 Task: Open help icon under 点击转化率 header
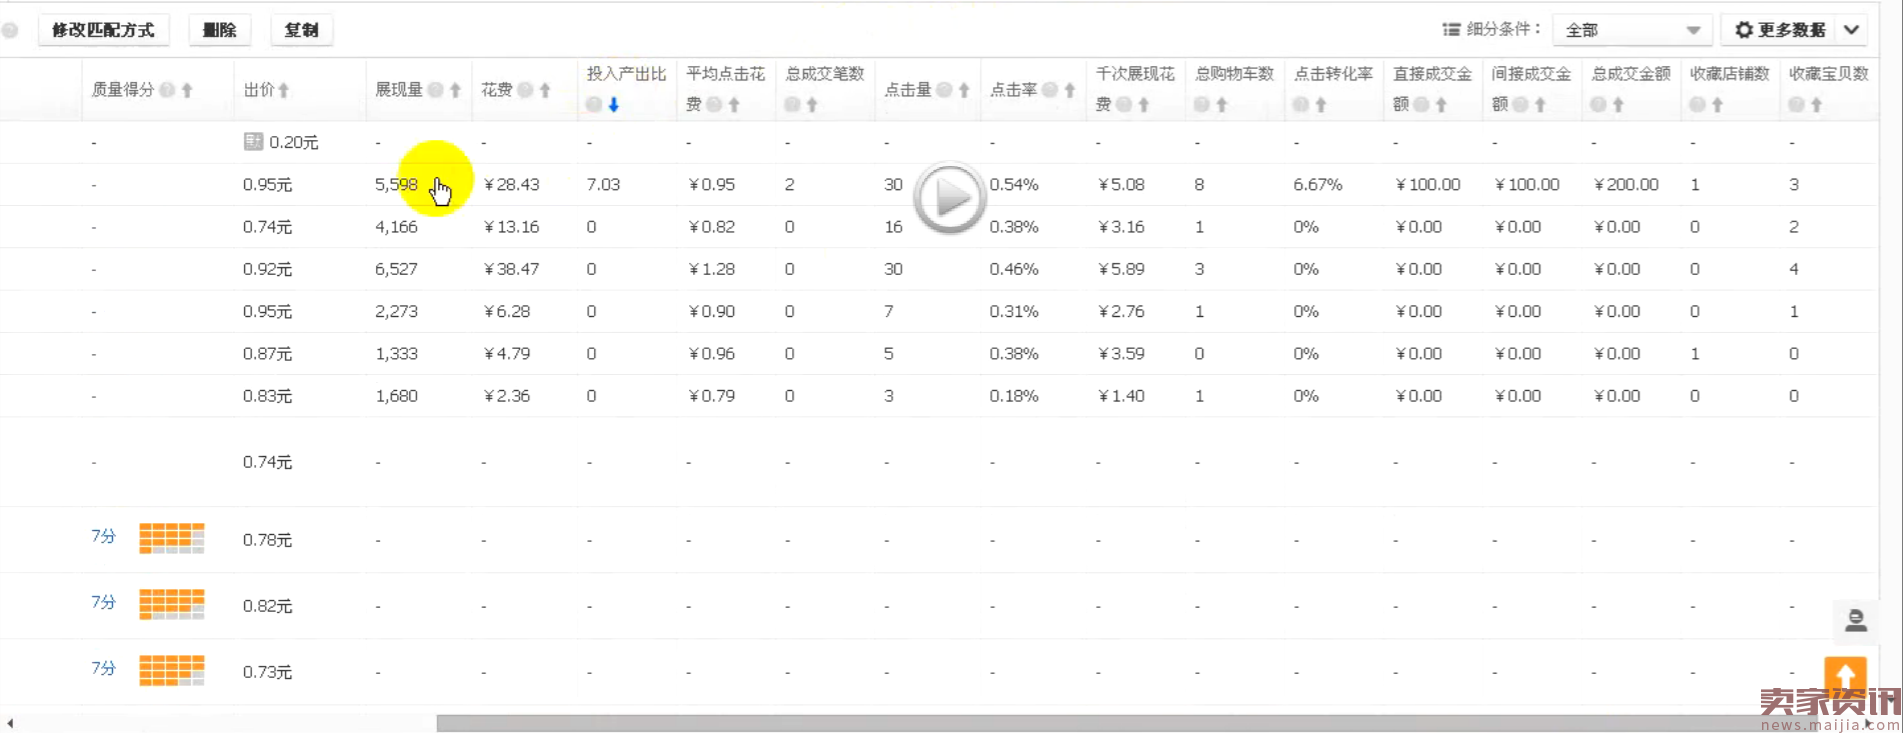1301,105
